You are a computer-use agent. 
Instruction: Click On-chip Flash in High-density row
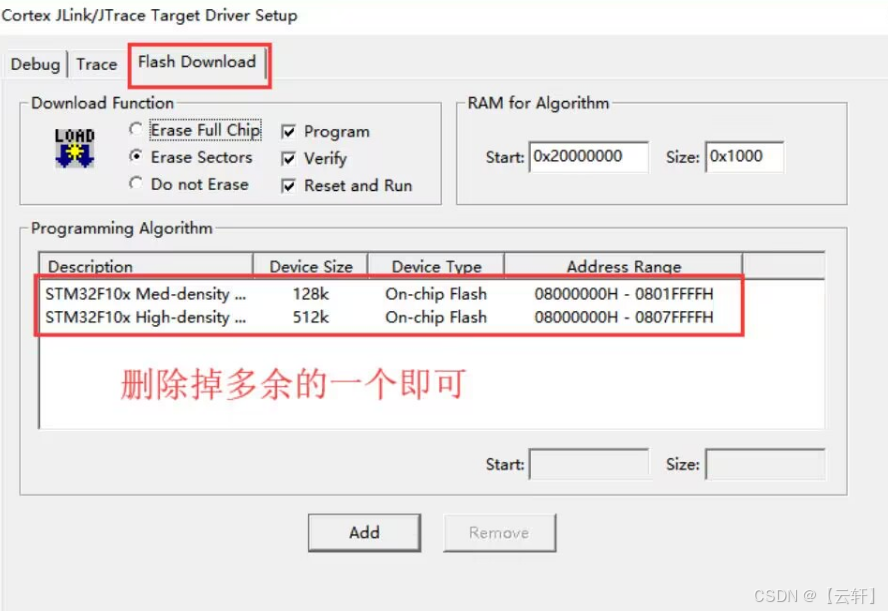click(x=436, y=317)
